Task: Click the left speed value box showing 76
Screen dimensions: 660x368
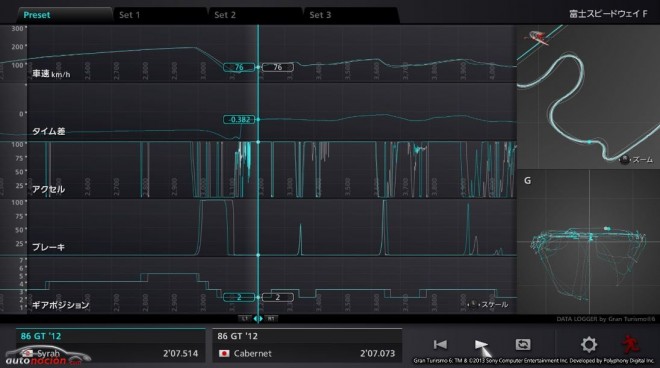Action: pyautogui.click(x=239, y=67)
